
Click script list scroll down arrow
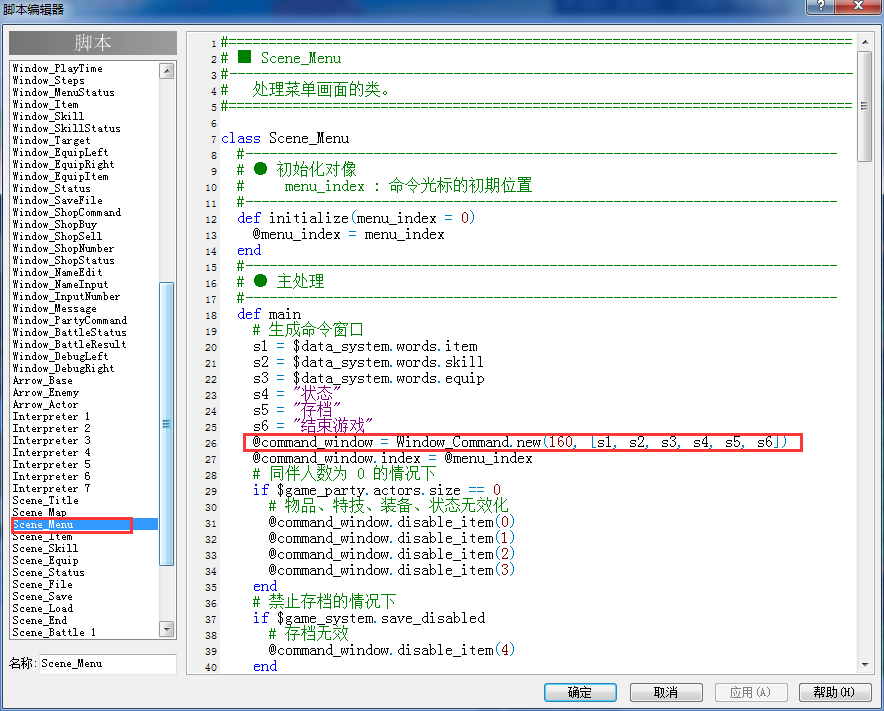click(167, 628)
